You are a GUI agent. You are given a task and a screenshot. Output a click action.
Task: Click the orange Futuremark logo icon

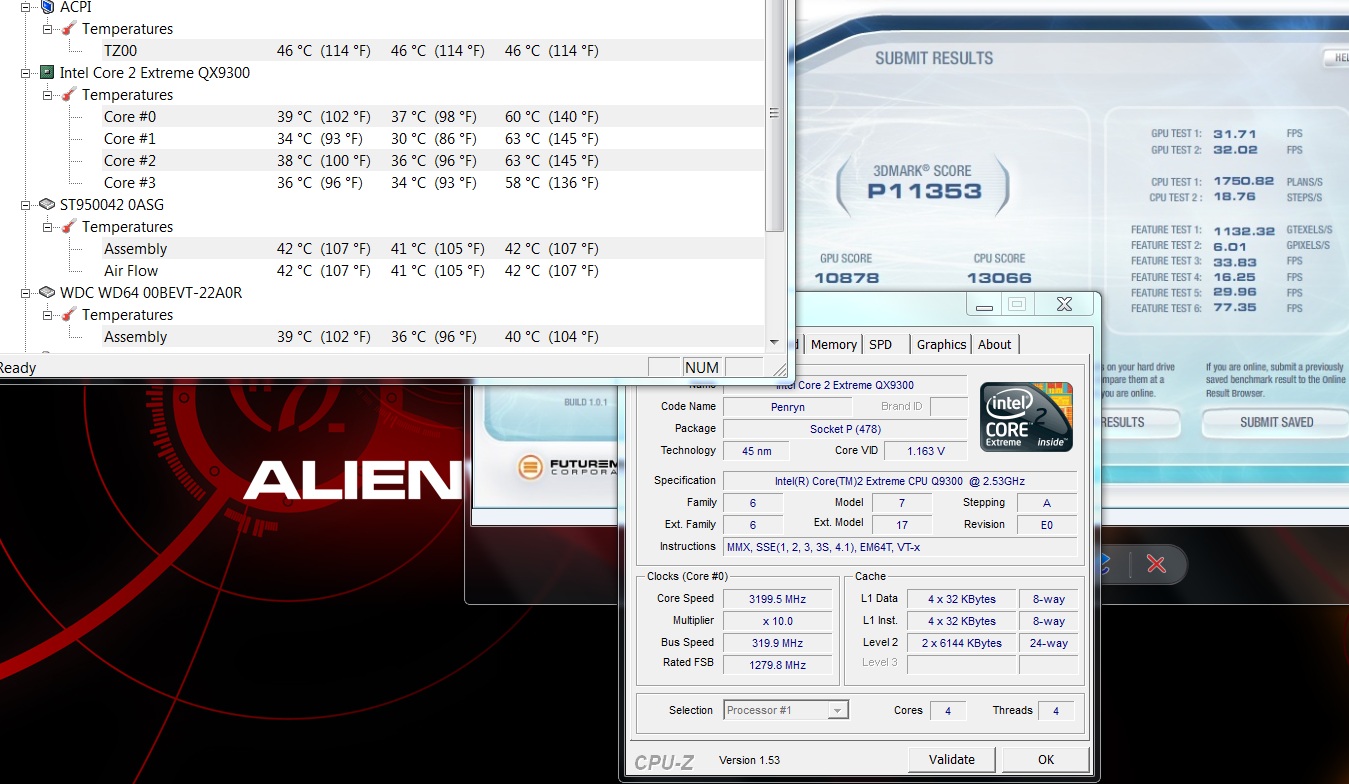[531, 467]
